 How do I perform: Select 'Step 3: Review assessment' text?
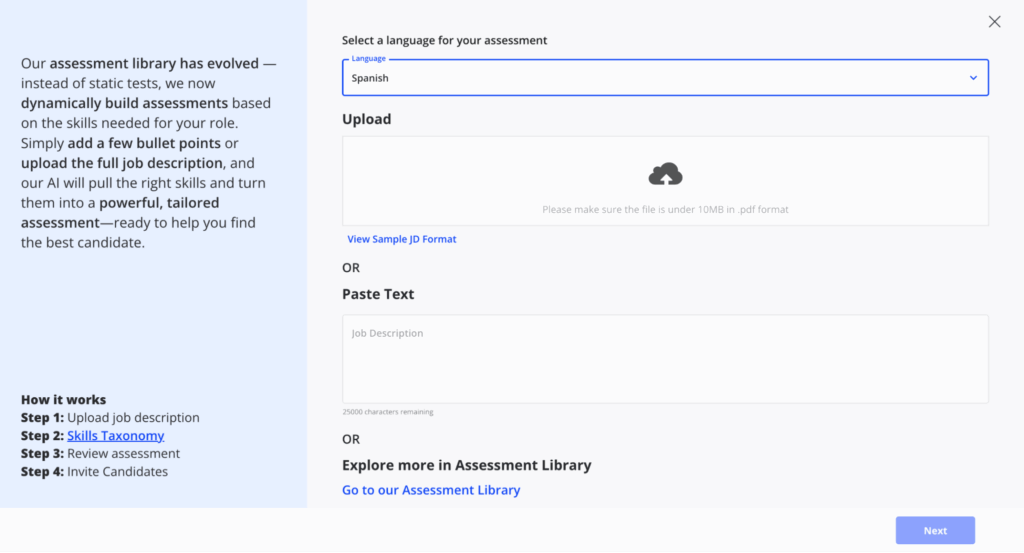click(100, 454)
